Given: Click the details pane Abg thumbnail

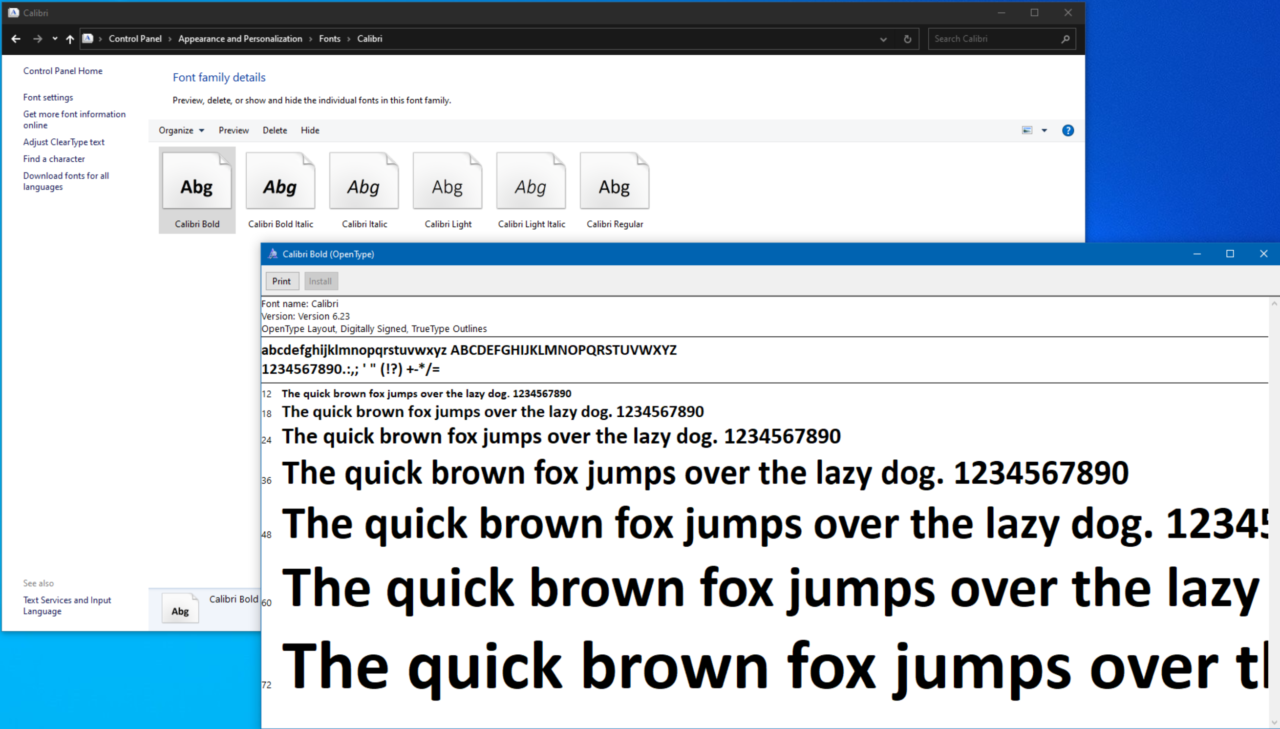Looking at the screenshot, I should click(x=180, y=608).
